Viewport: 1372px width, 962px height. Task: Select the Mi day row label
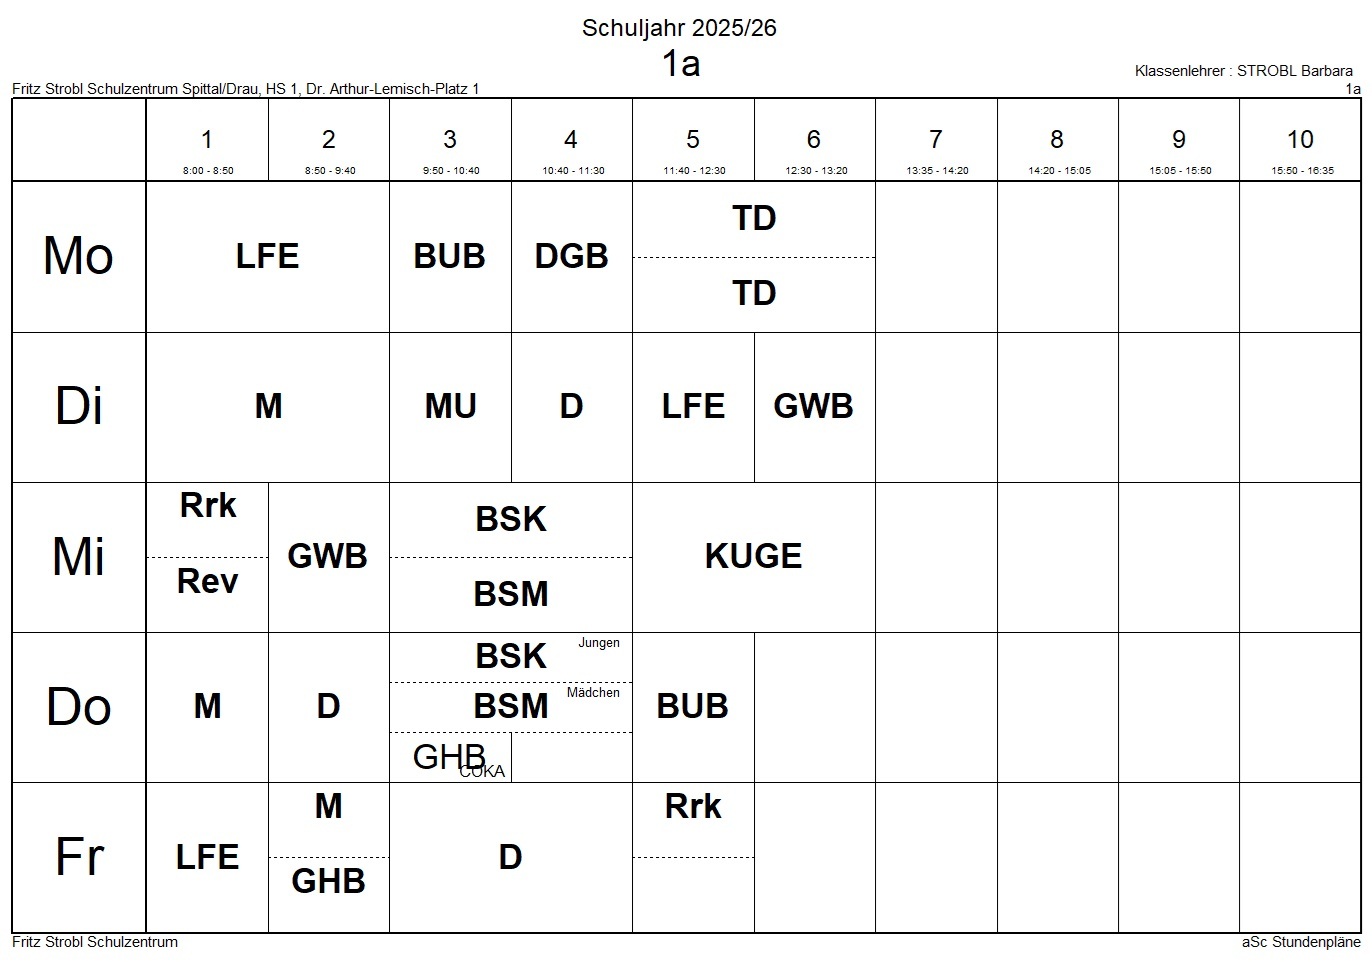click(x=79, y=556)
